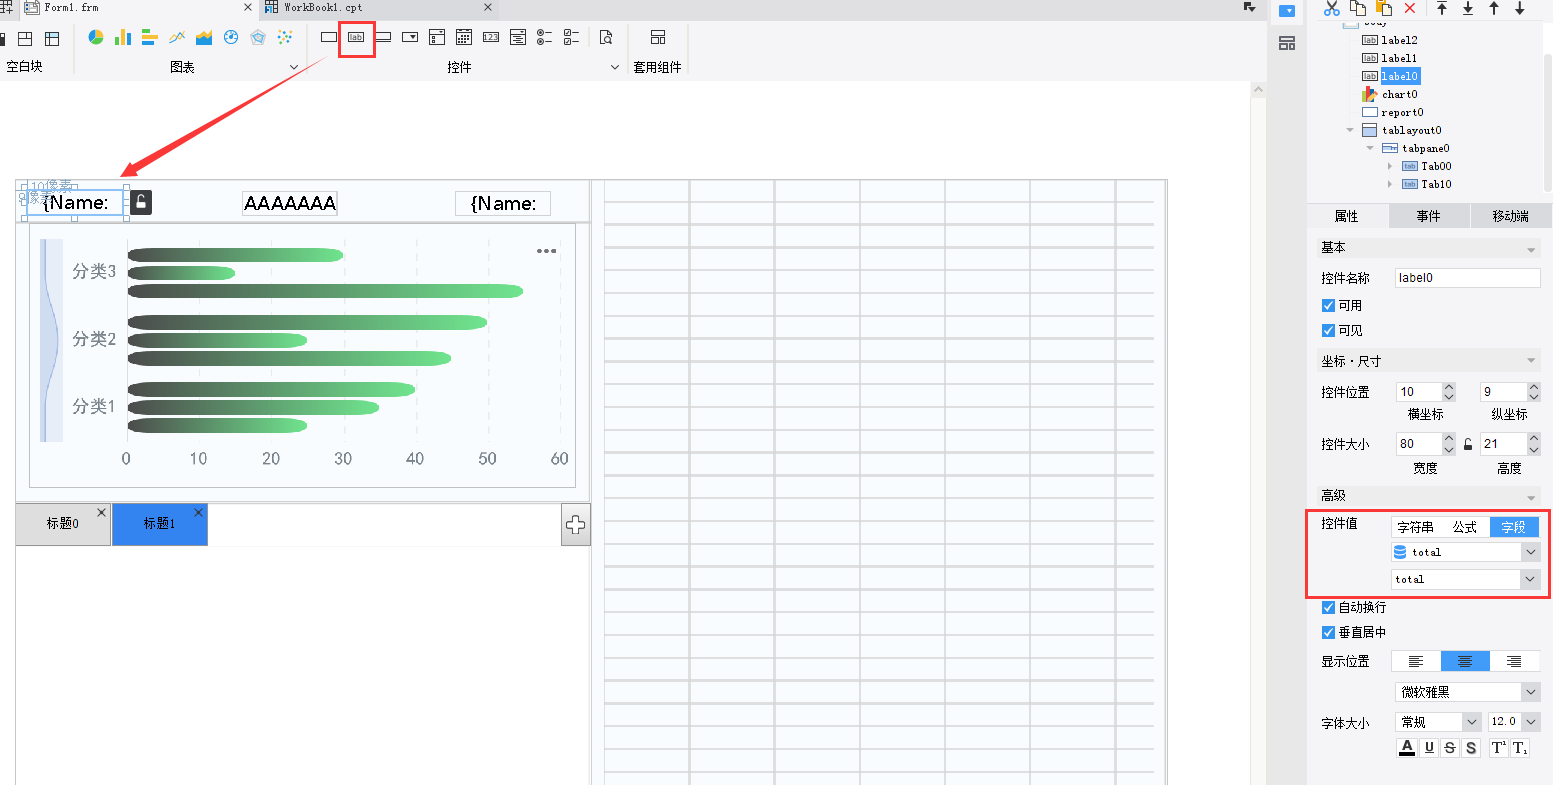Choose the number input widget icon

pyautogui.click(x=491, y=38)
